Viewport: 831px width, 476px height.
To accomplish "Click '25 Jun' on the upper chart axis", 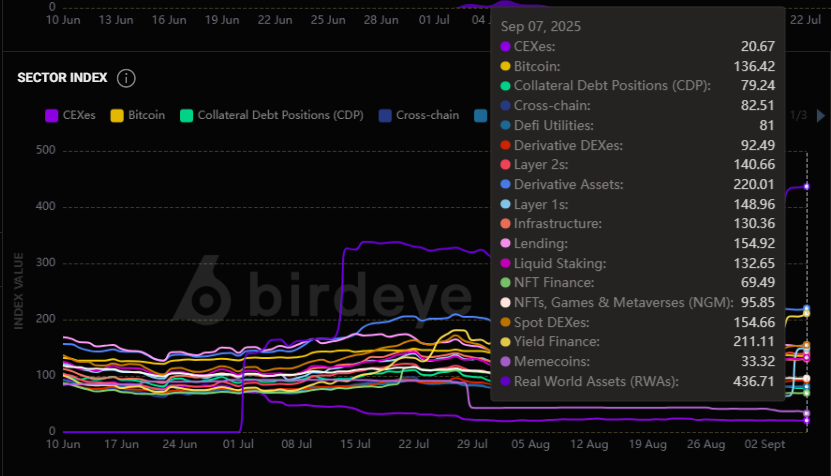I will pos(328,20).
